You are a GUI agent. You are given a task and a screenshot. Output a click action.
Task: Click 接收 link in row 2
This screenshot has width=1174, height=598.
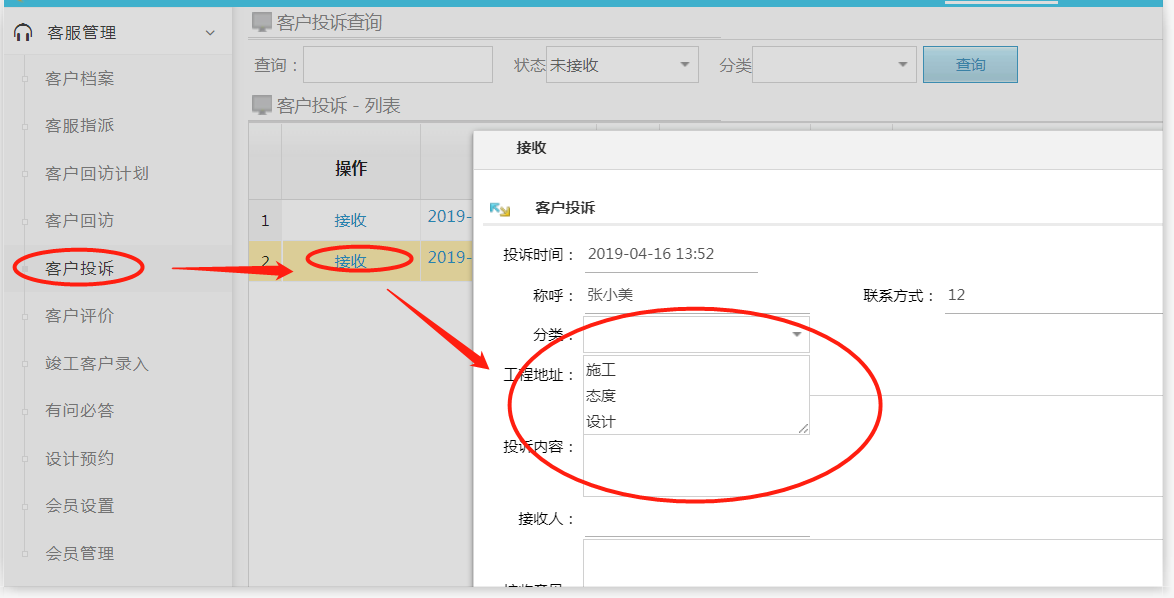point(350,261)
